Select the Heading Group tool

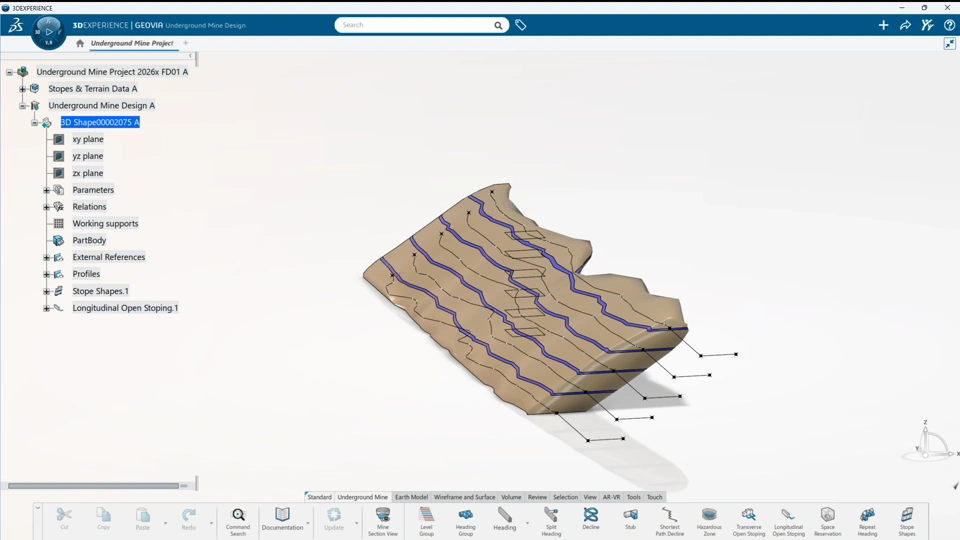pos(465,522)
